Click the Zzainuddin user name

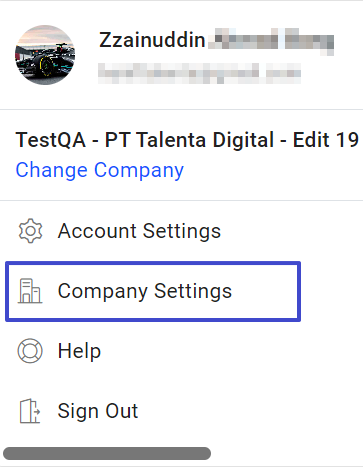152,40
